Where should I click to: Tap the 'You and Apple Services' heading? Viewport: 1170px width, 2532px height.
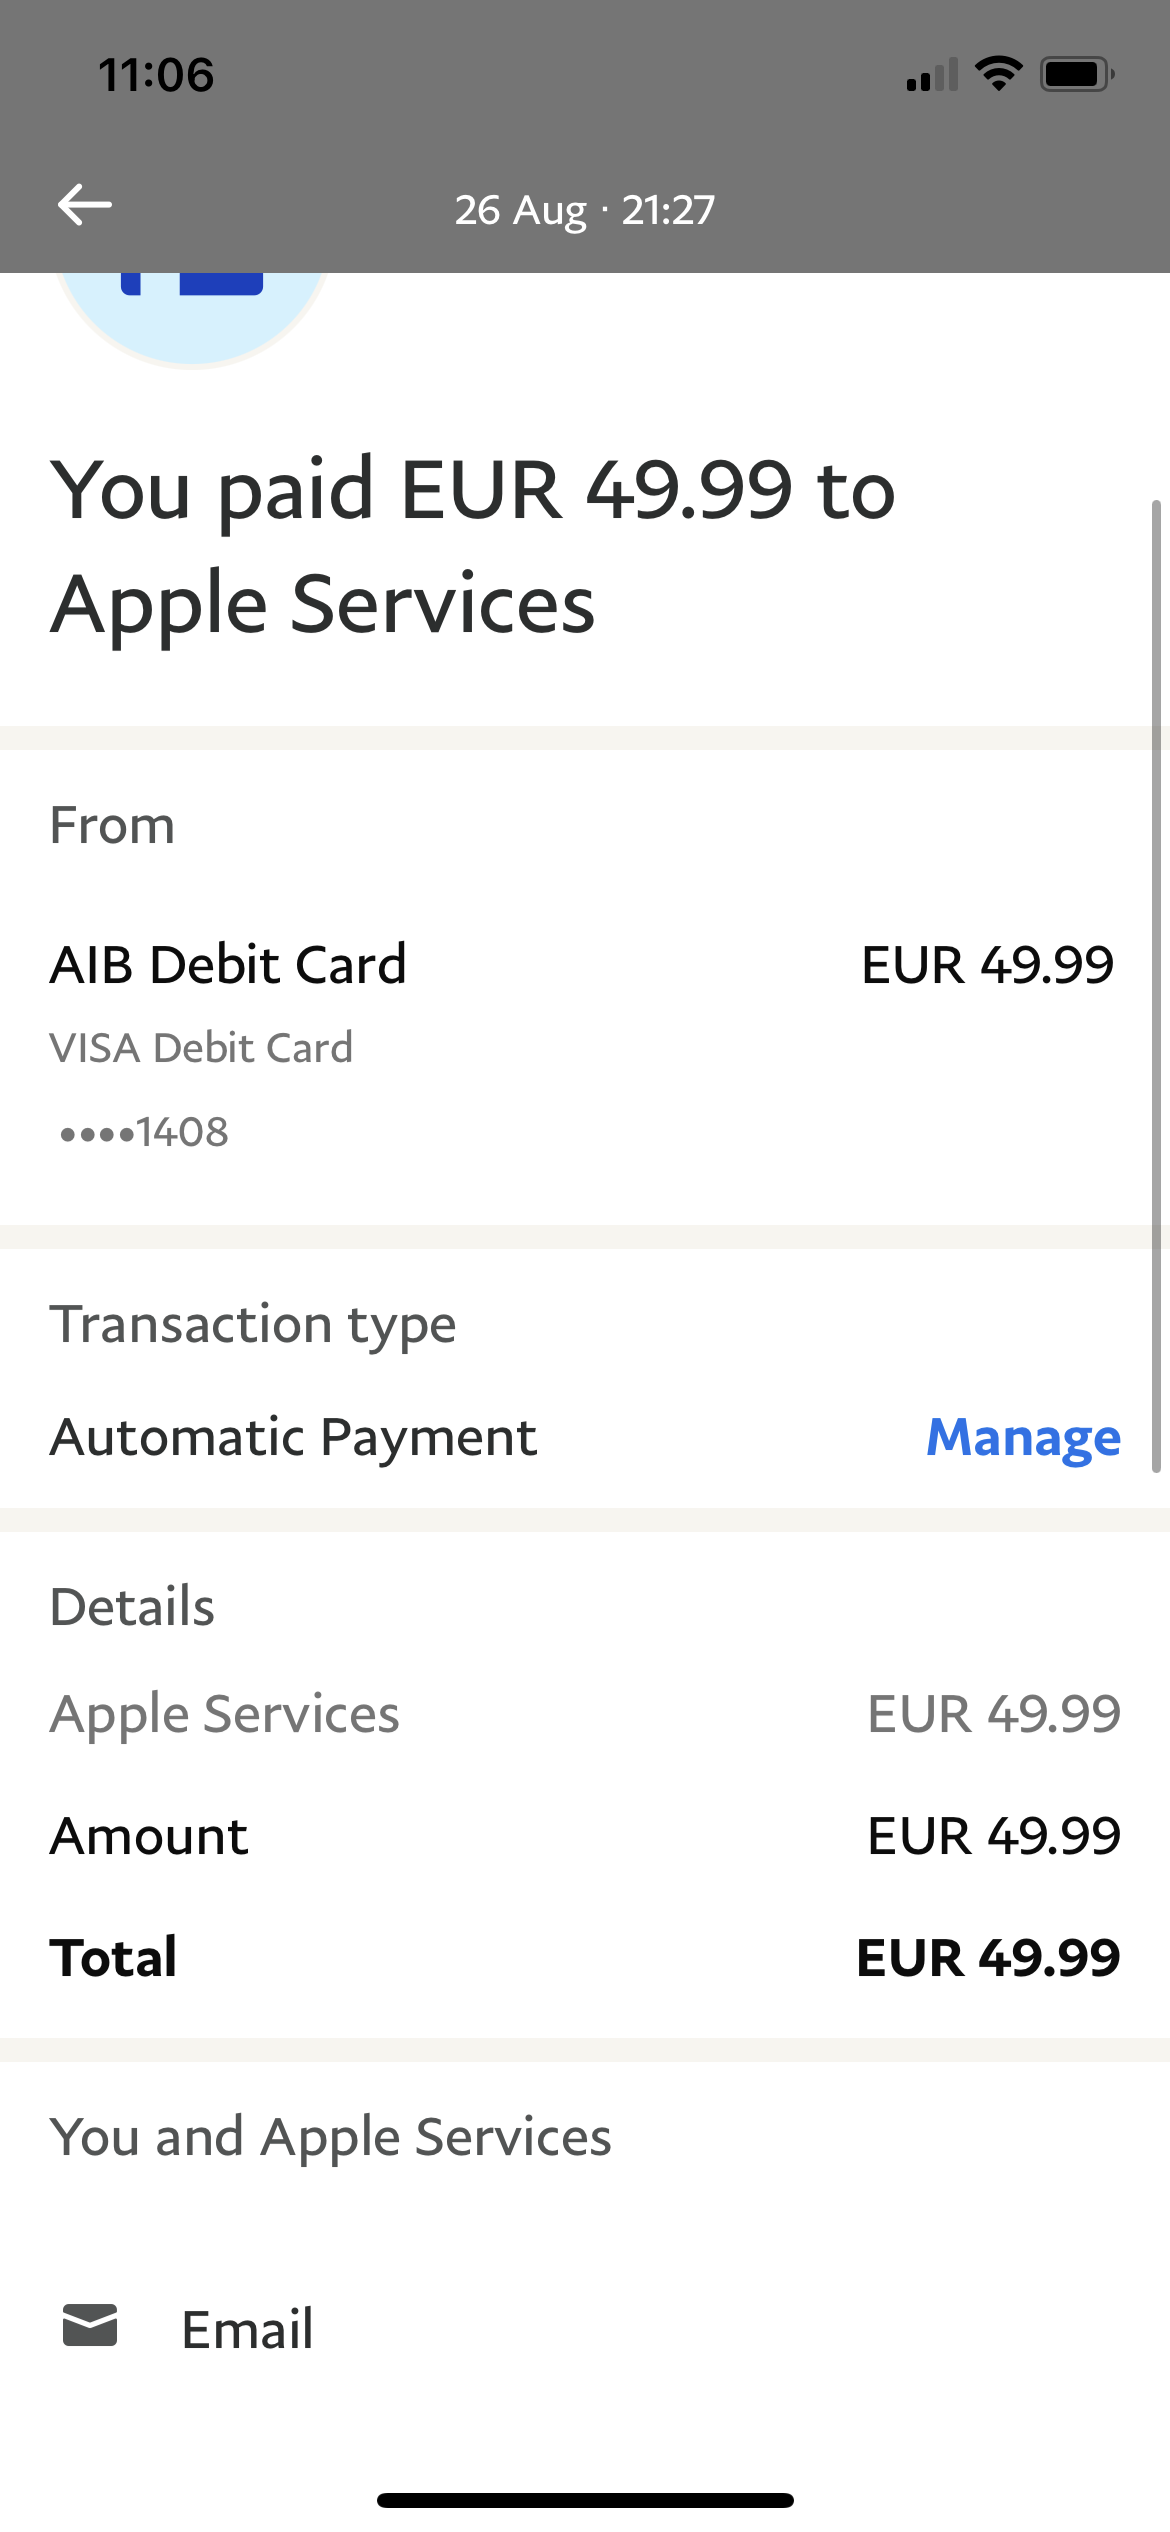[x=330, y=2138]
